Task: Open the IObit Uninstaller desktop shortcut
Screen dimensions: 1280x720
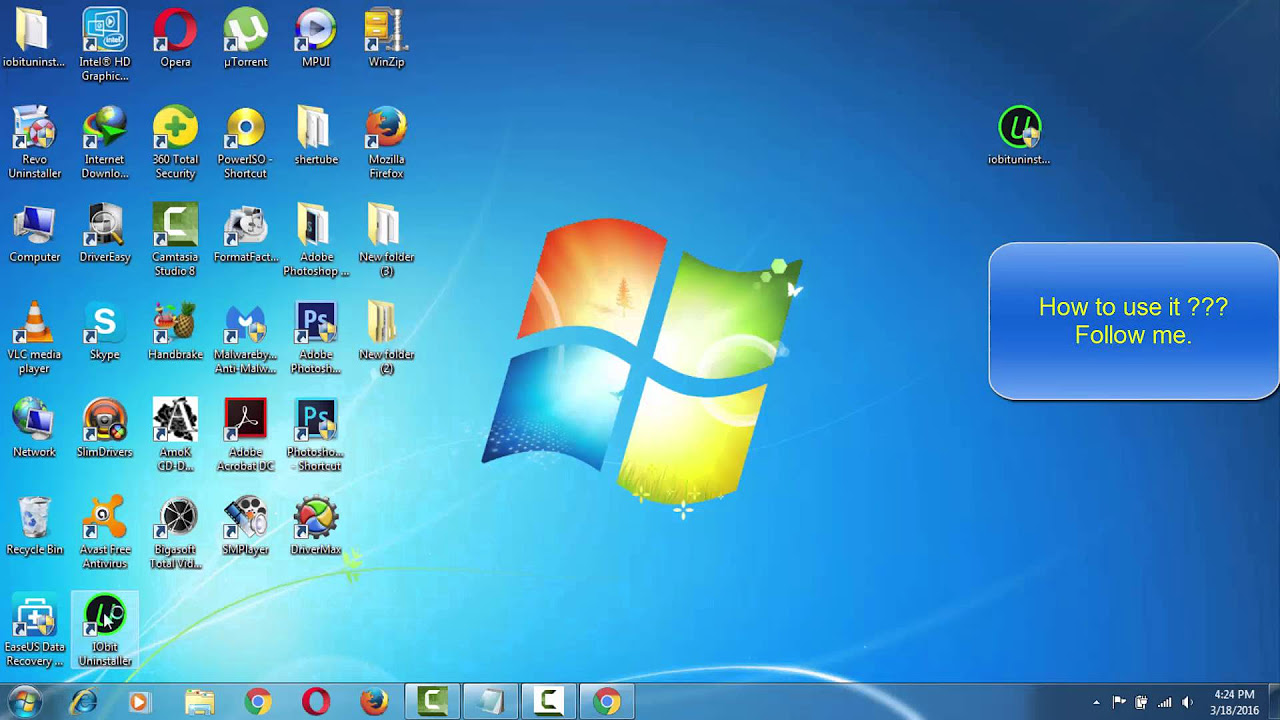Action: click(x=105, y=630)
